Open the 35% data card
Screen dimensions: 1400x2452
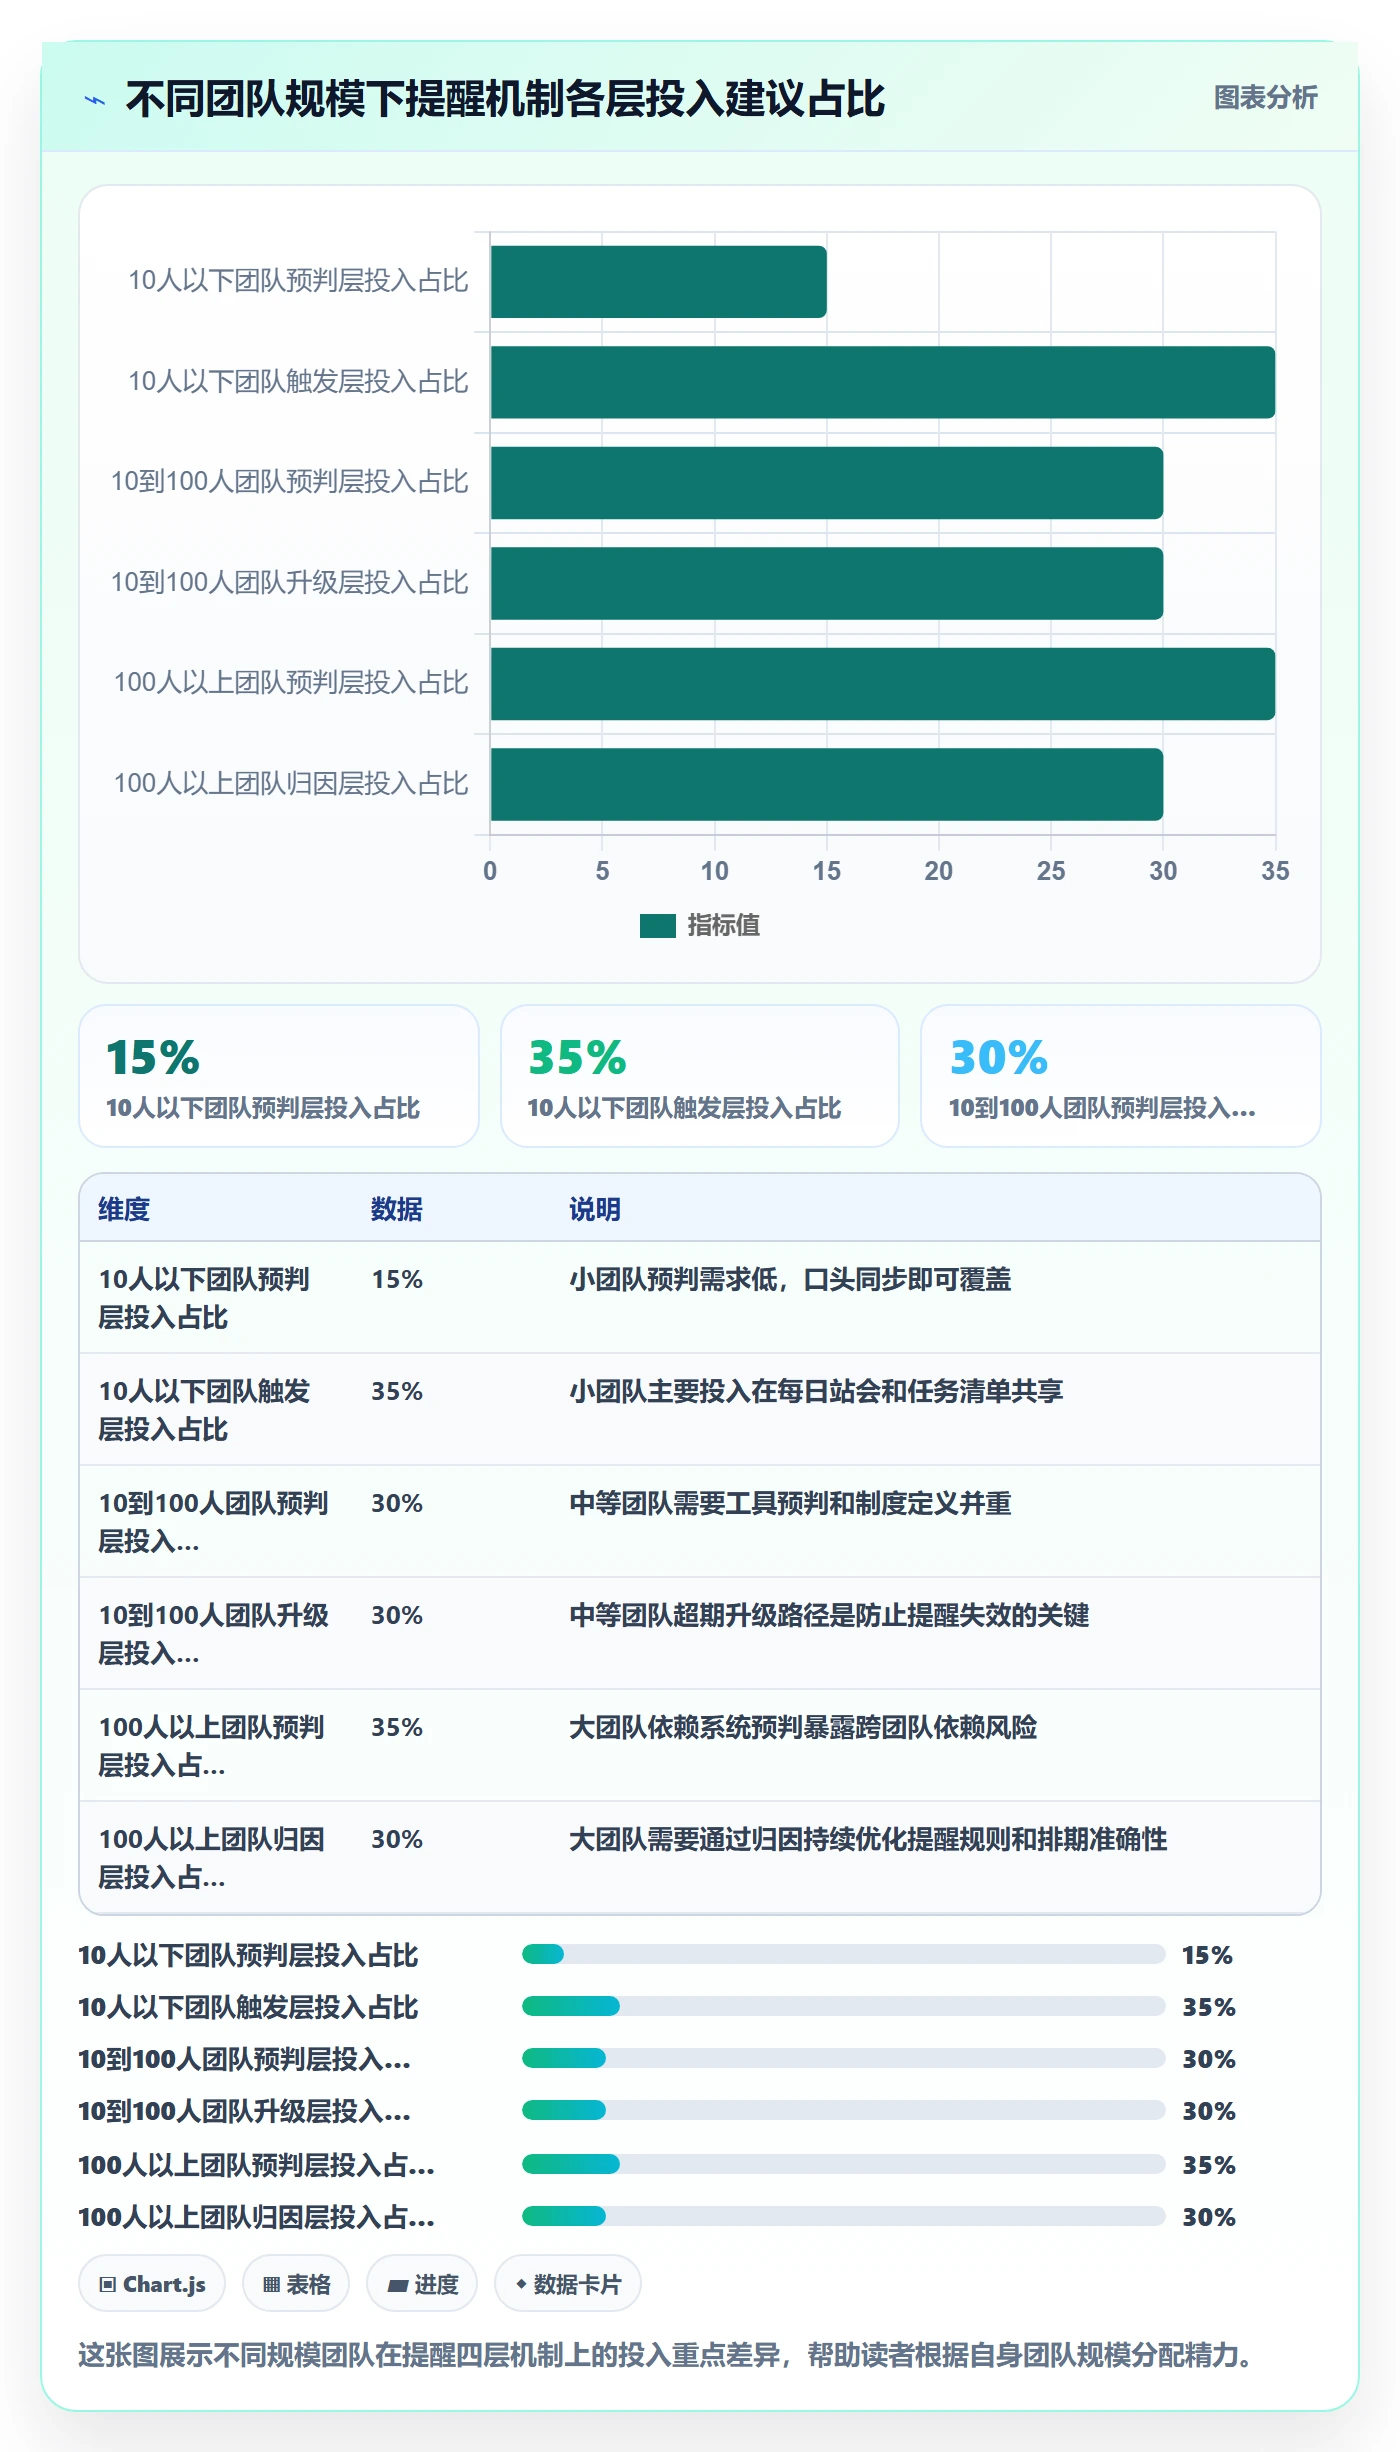point(700,1076)
